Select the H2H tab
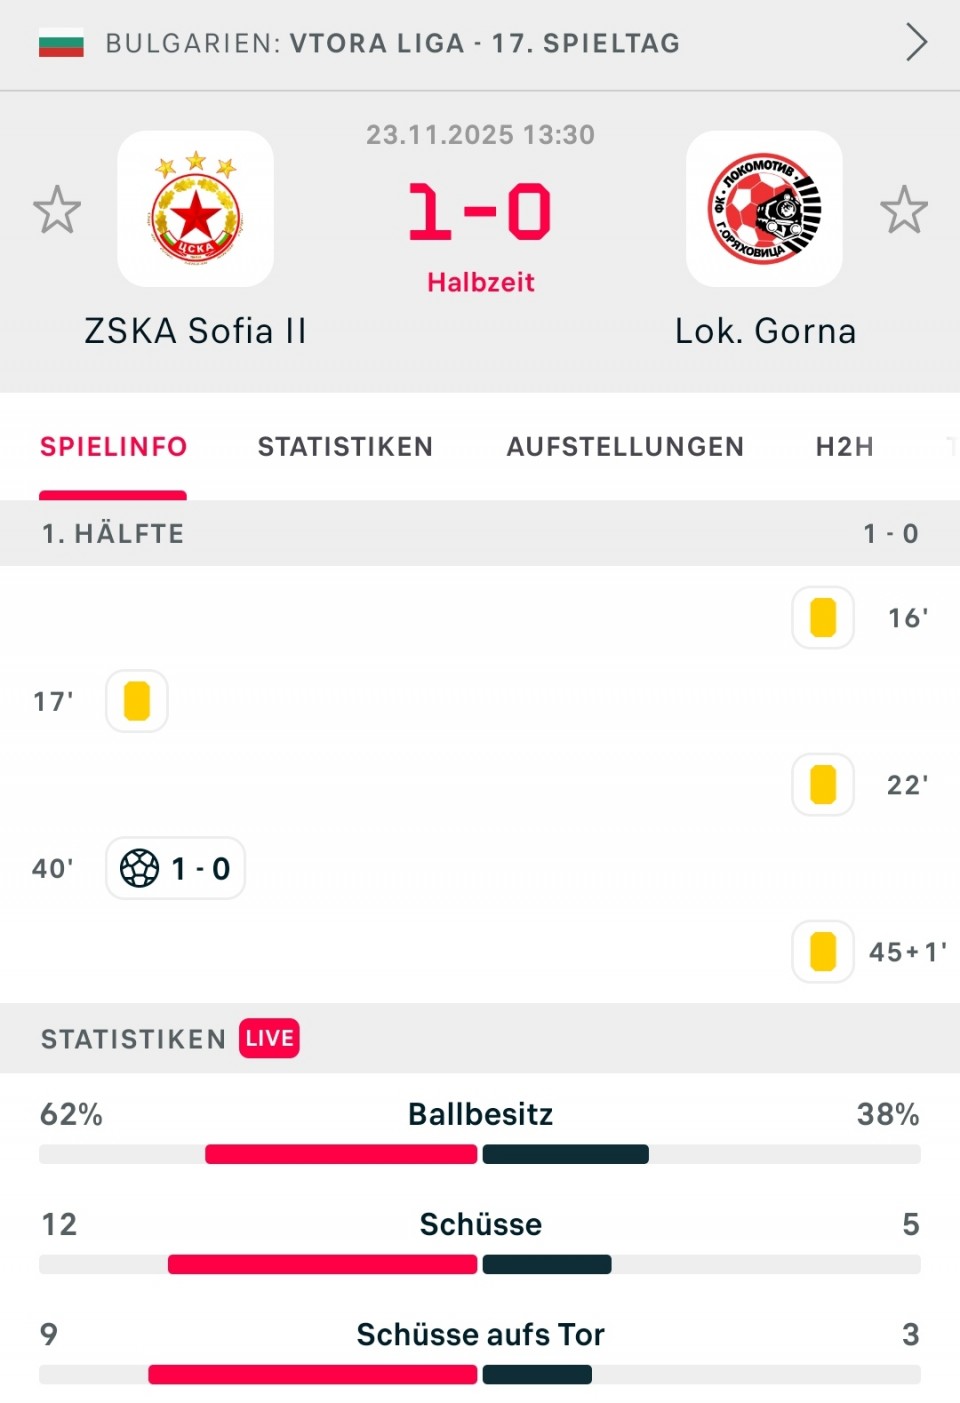 (844, 447)
